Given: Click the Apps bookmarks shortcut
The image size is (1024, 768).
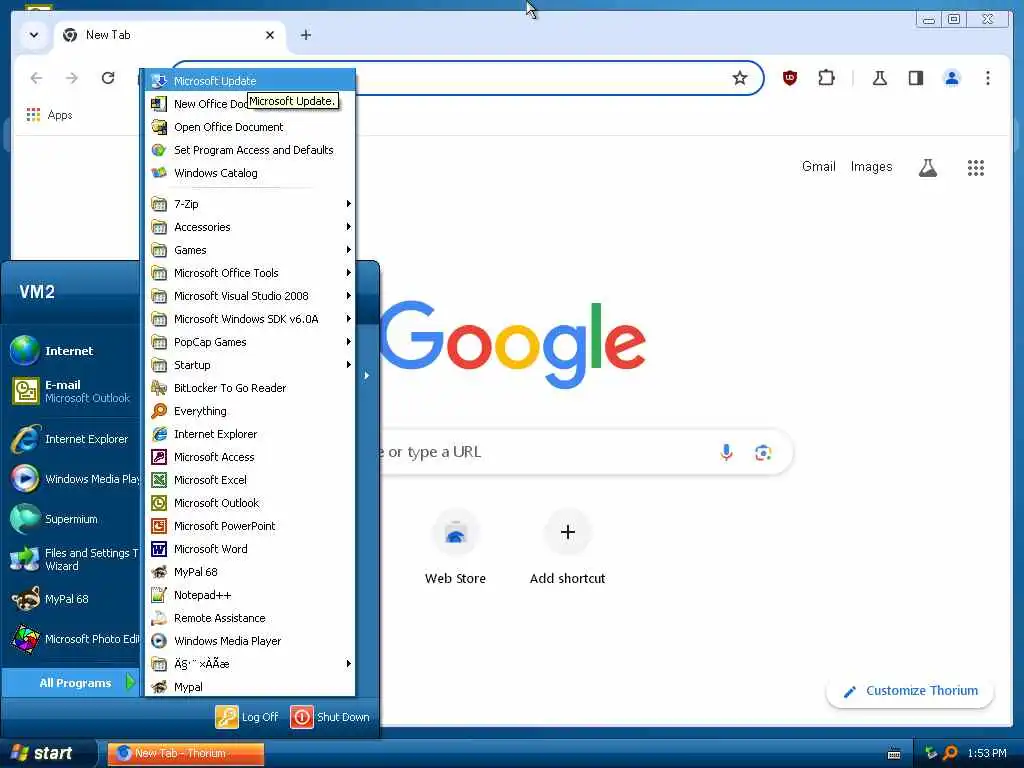Looking at the screenshot, I should click(50, 115).
